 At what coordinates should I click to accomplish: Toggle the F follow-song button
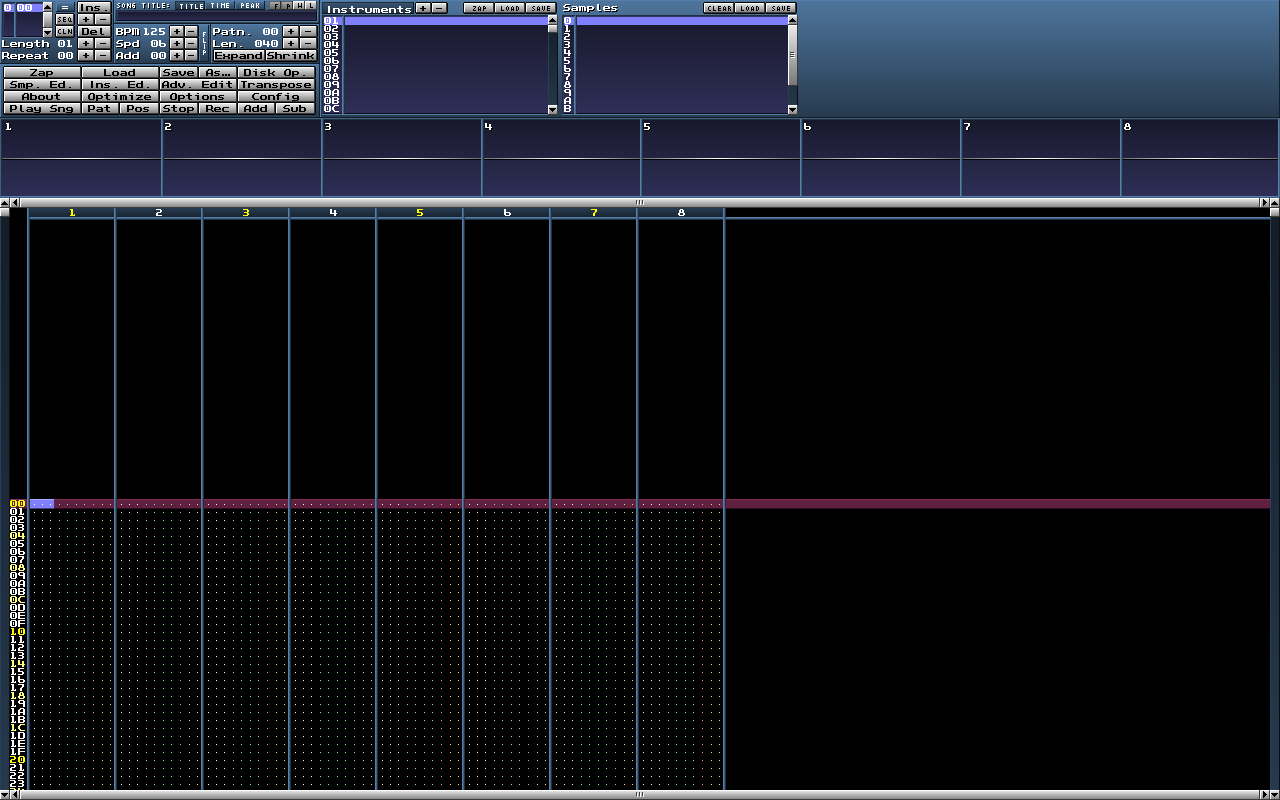pyautogui.click(x=275, y=6)
